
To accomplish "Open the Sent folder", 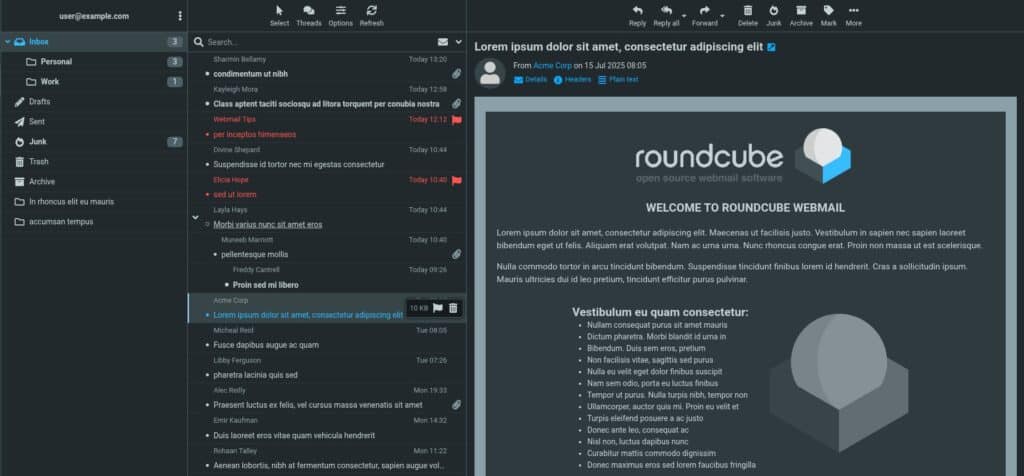I will [94, 121].
